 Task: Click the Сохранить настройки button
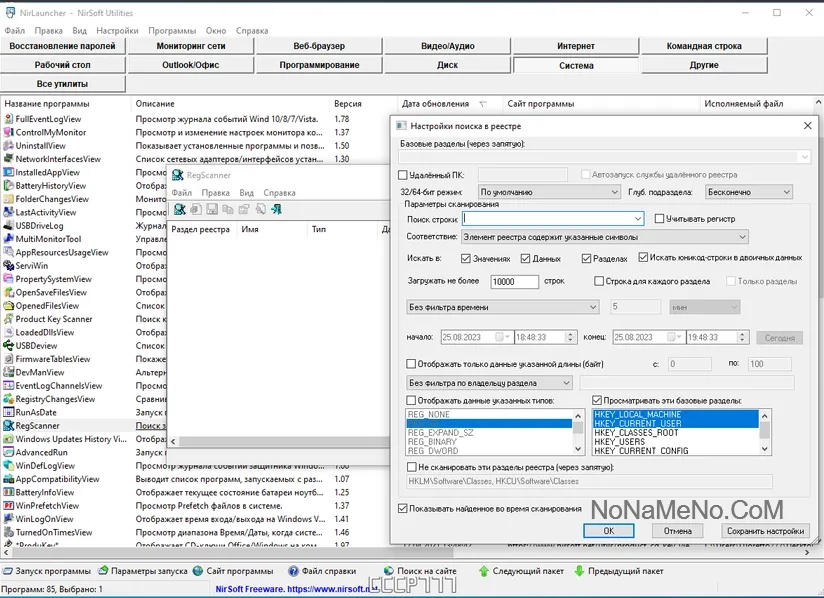click(764, 531)
